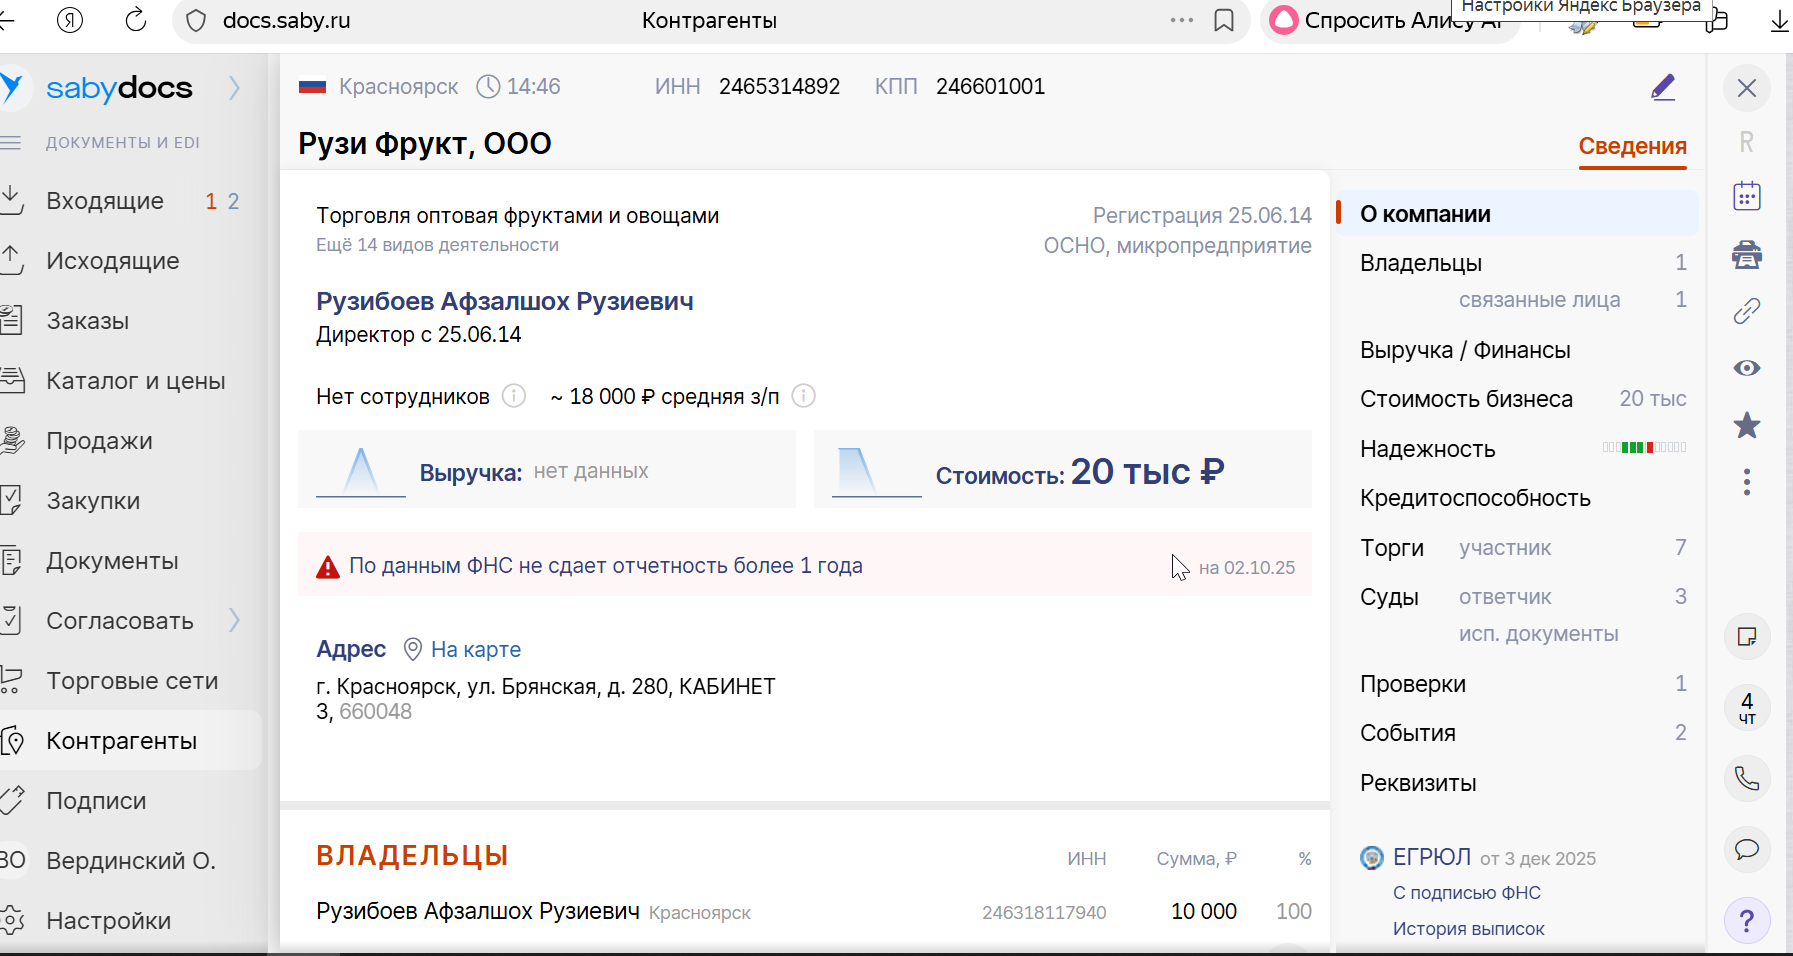Toggle the eye watch icon for this company
1793x956 pixels.
pyautogui.click(x=1747, y=368)
